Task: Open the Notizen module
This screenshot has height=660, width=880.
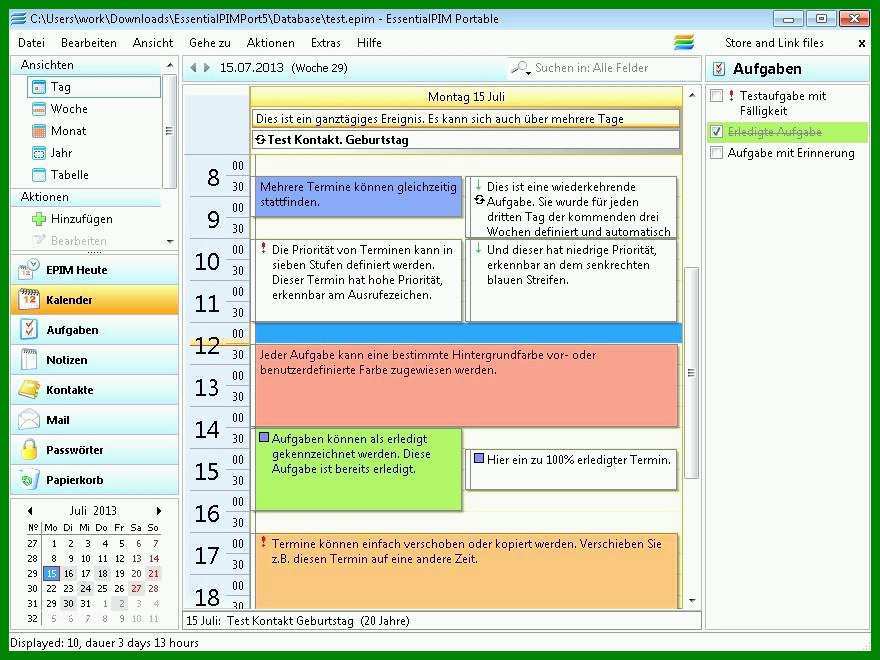Action: click(x=94, y=360)
